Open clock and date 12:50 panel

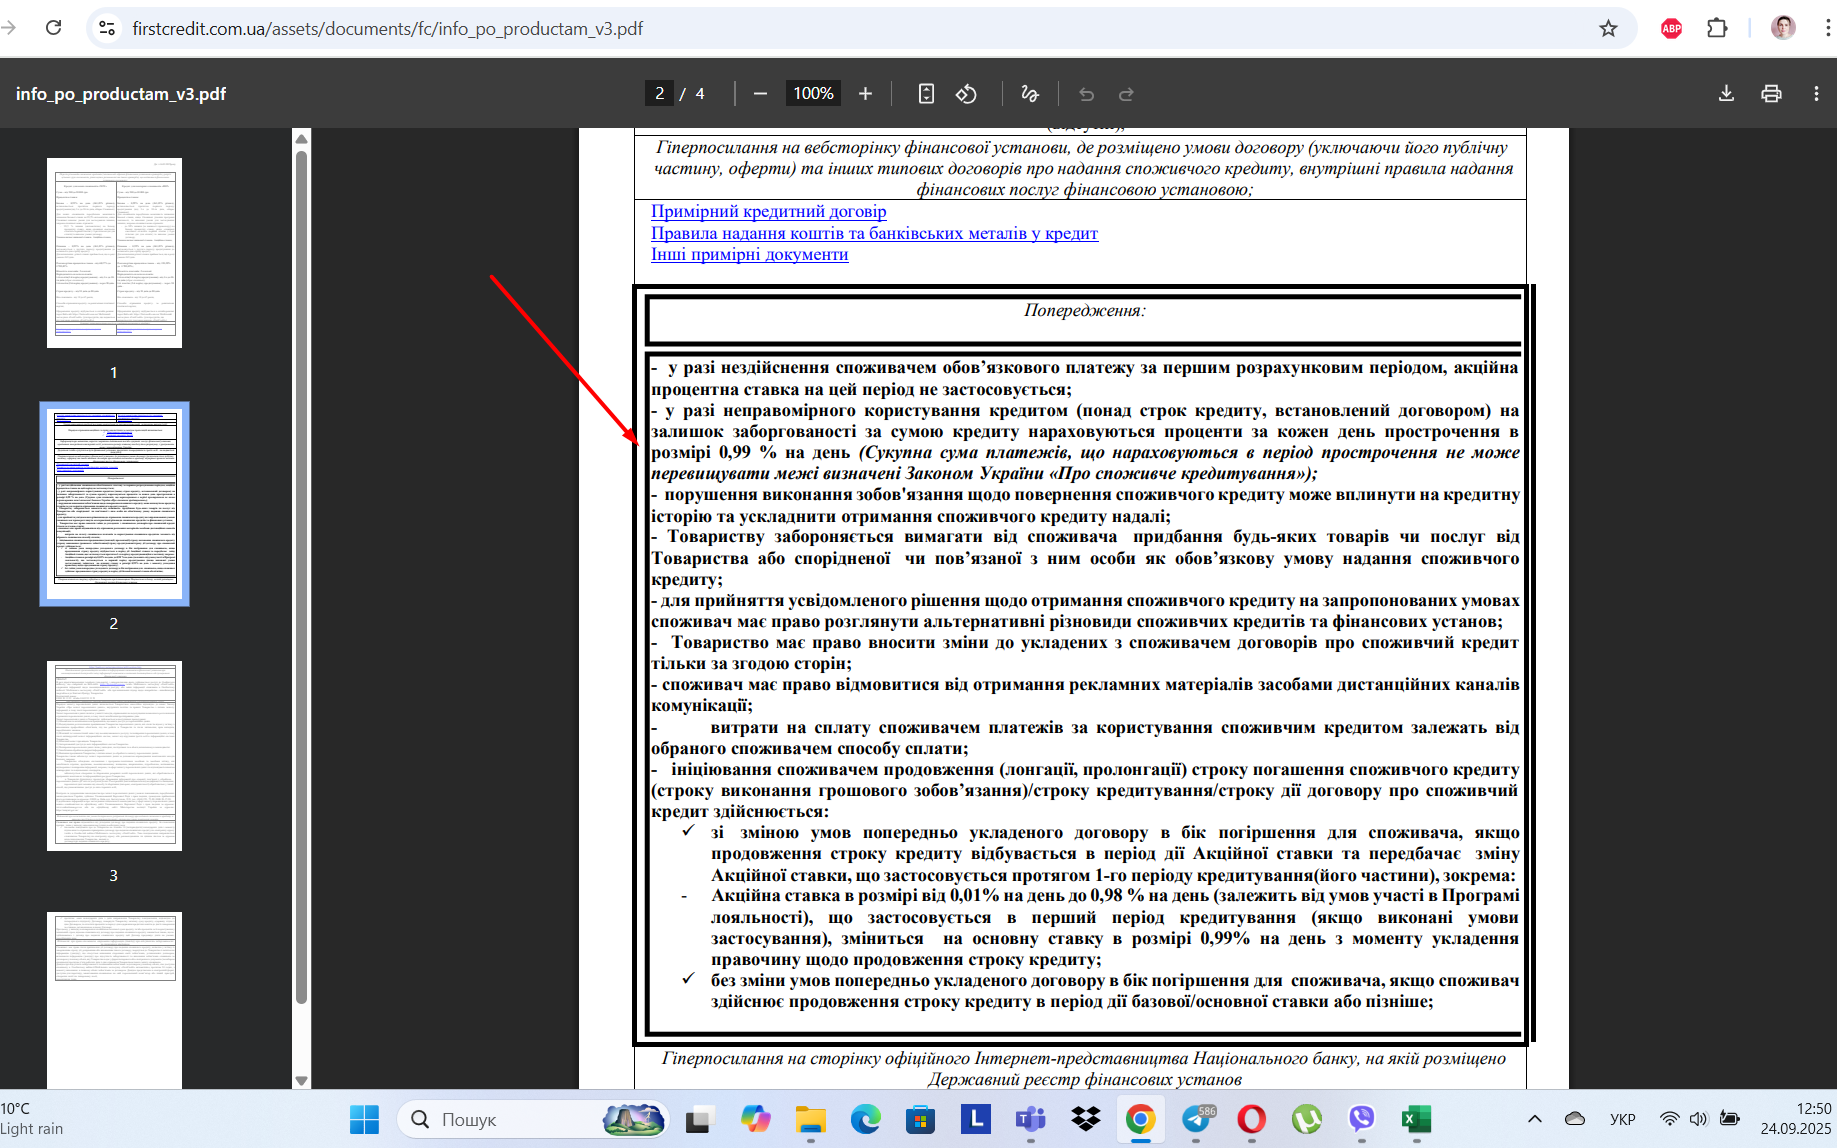point(1796,1119)
